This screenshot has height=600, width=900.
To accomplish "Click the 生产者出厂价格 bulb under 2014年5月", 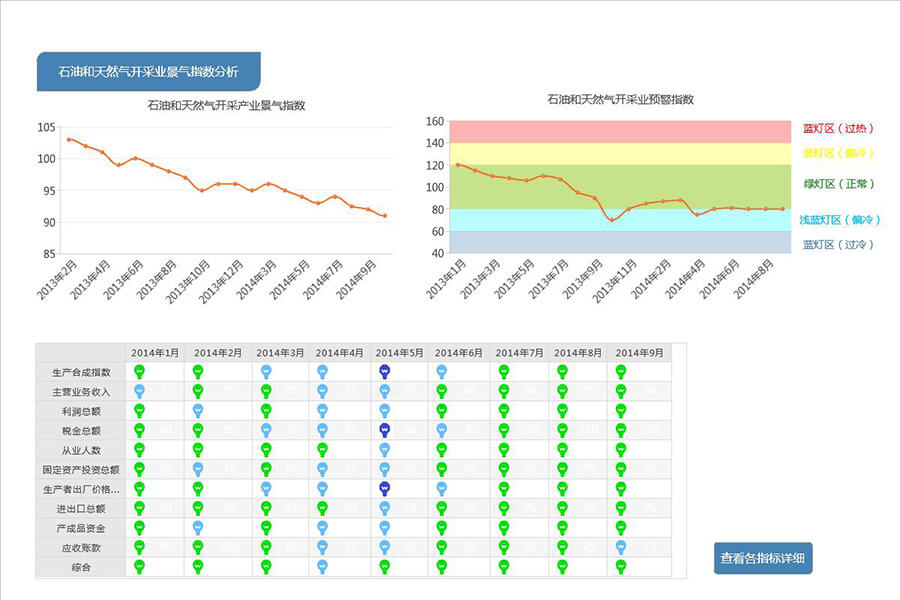I will coord(384,489).
